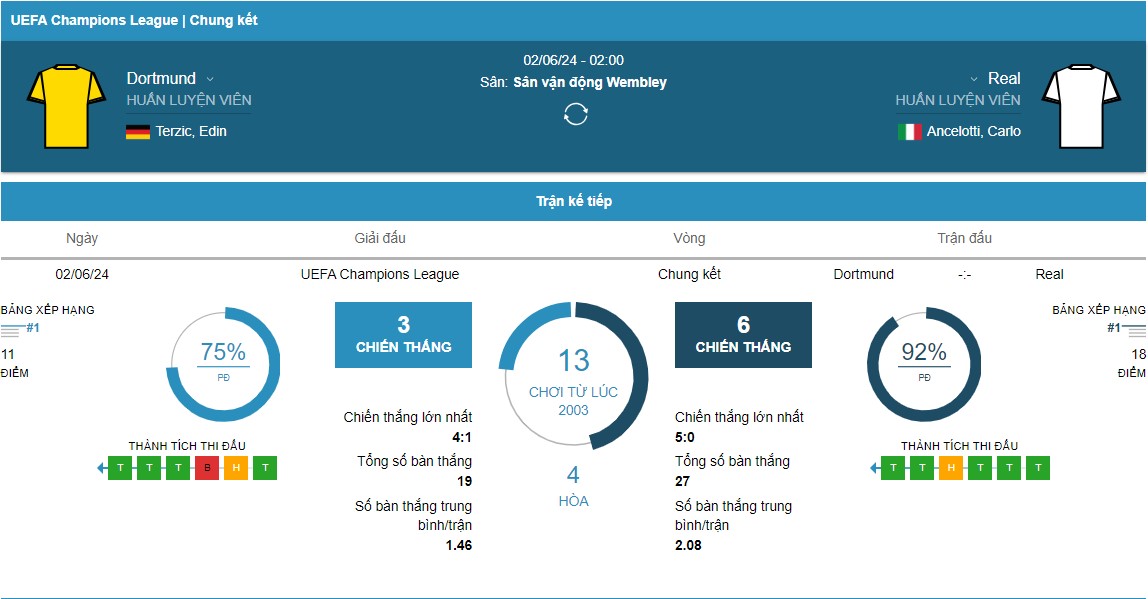
Task: Click Real's form arrow pointing left
Action: pos(874,468)
